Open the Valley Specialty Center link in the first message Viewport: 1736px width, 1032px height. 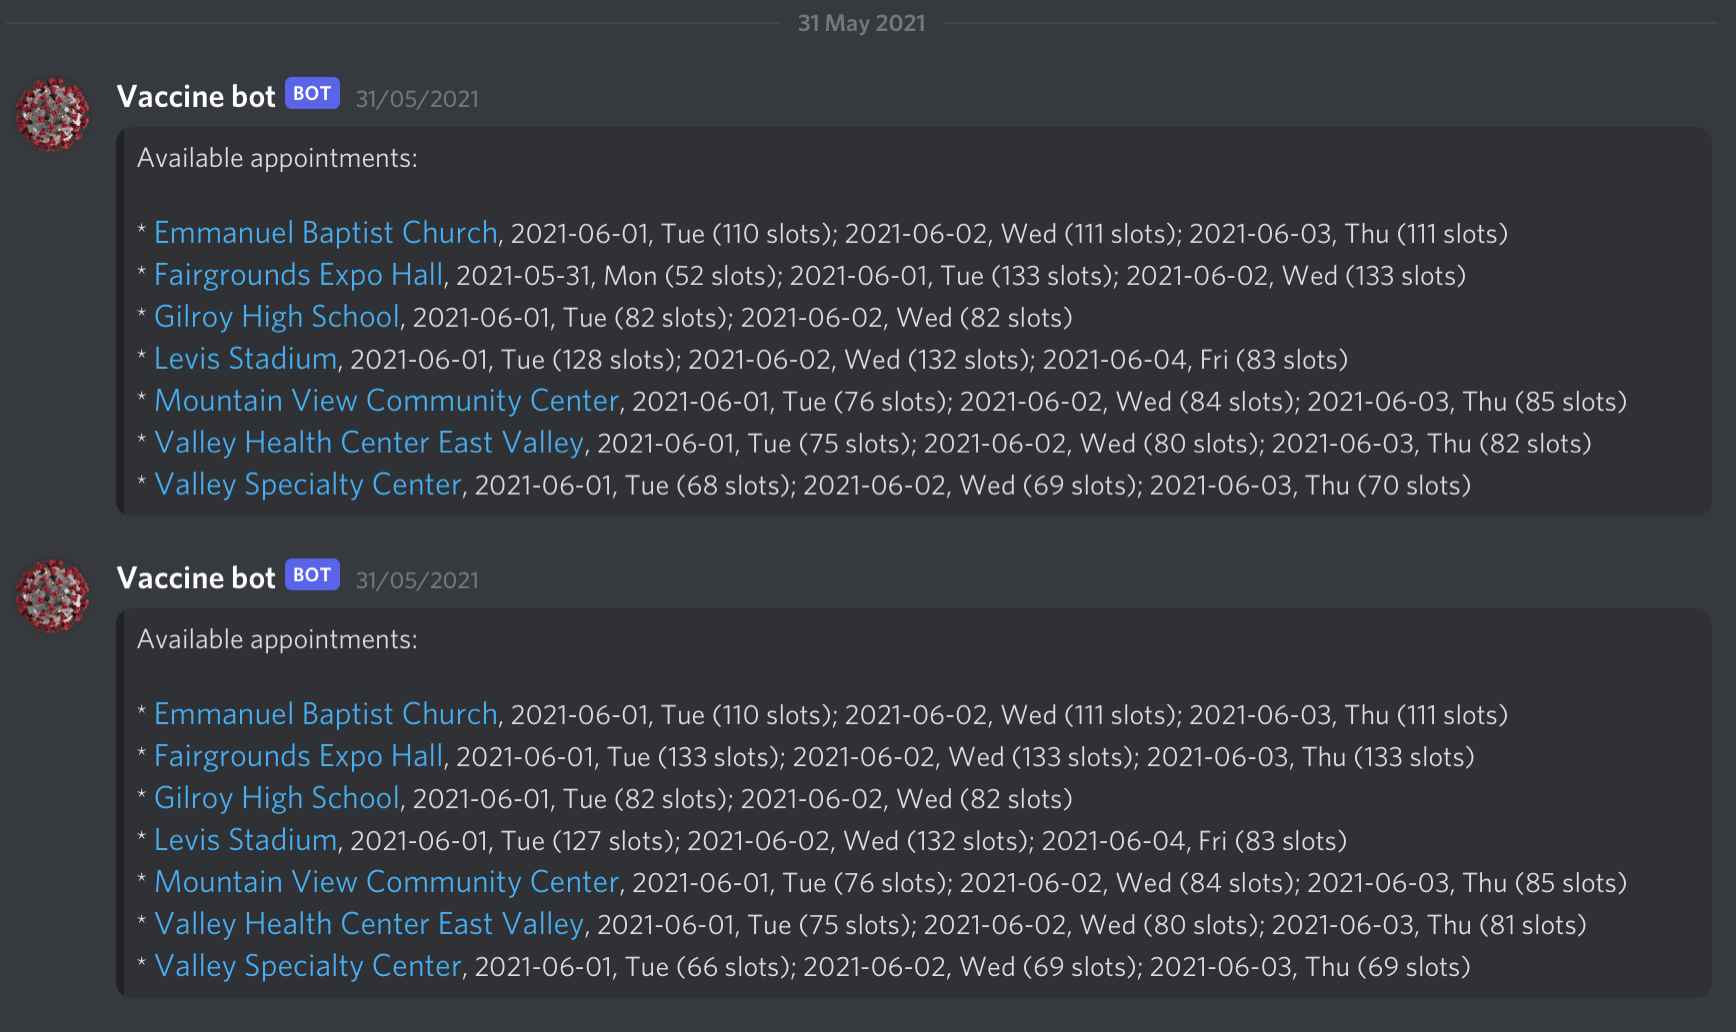(x=308, y=484)
